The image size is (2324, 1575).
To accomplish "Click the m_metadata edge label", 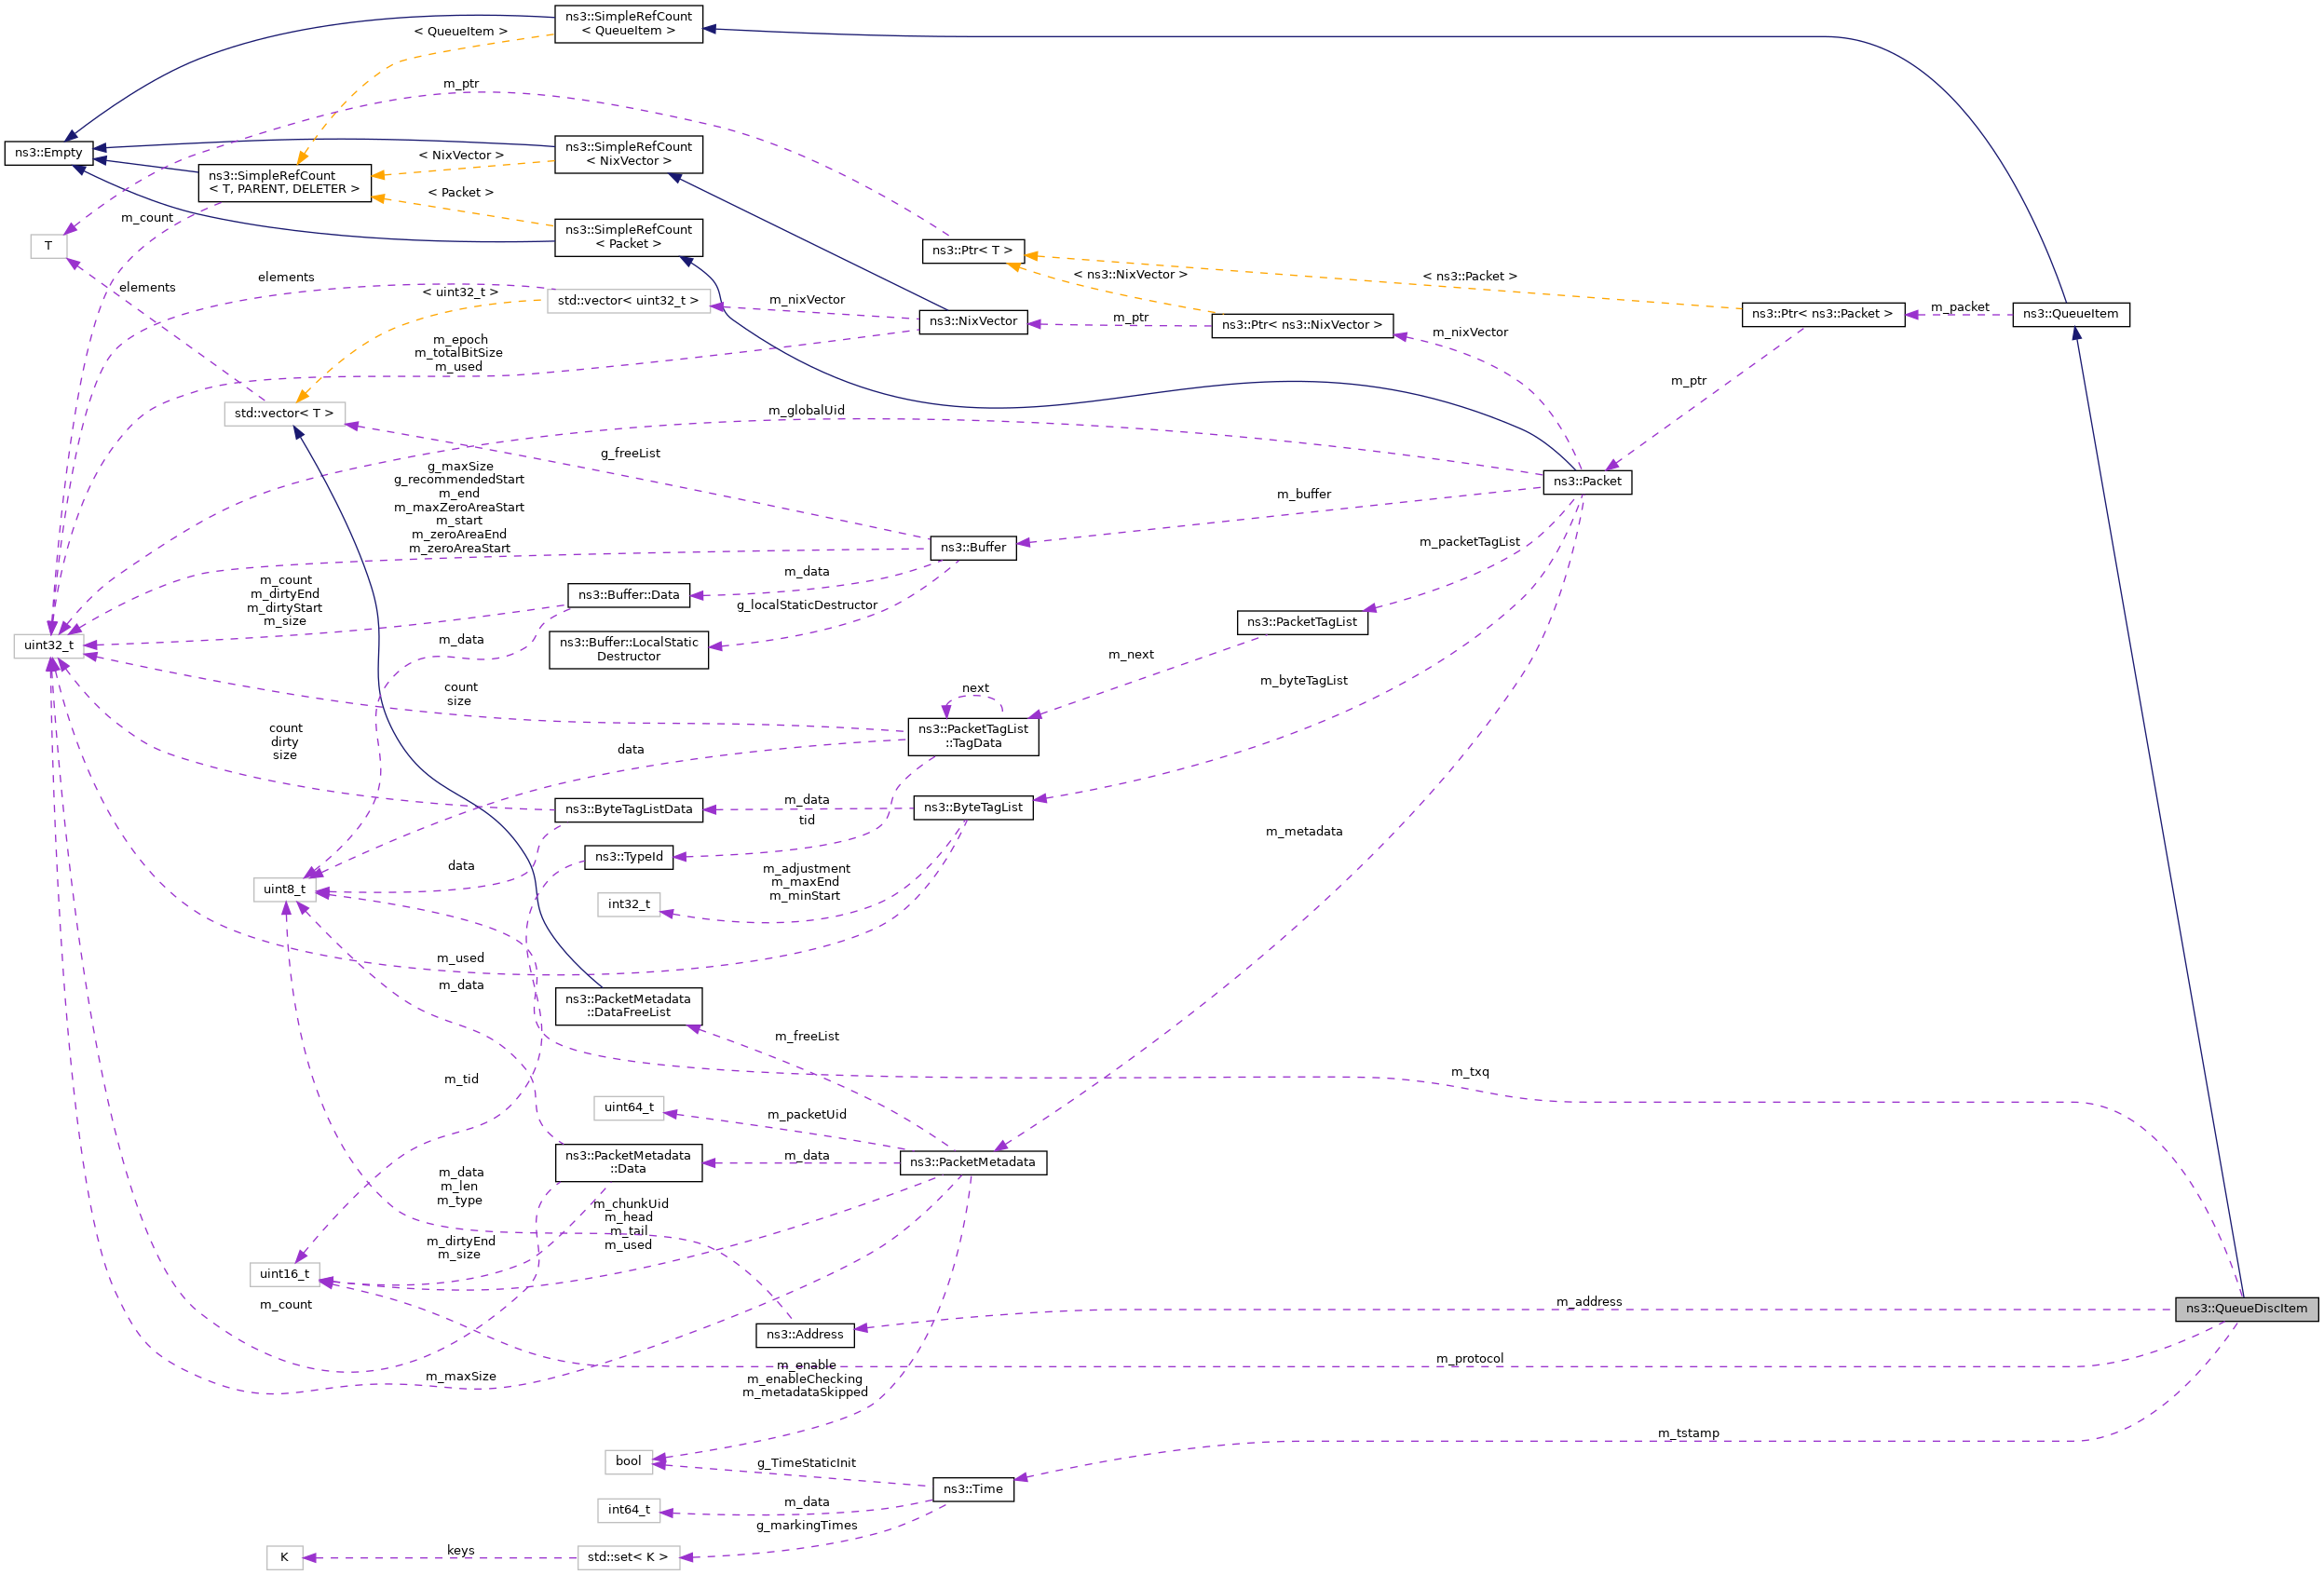I will tap(1304, 832).
